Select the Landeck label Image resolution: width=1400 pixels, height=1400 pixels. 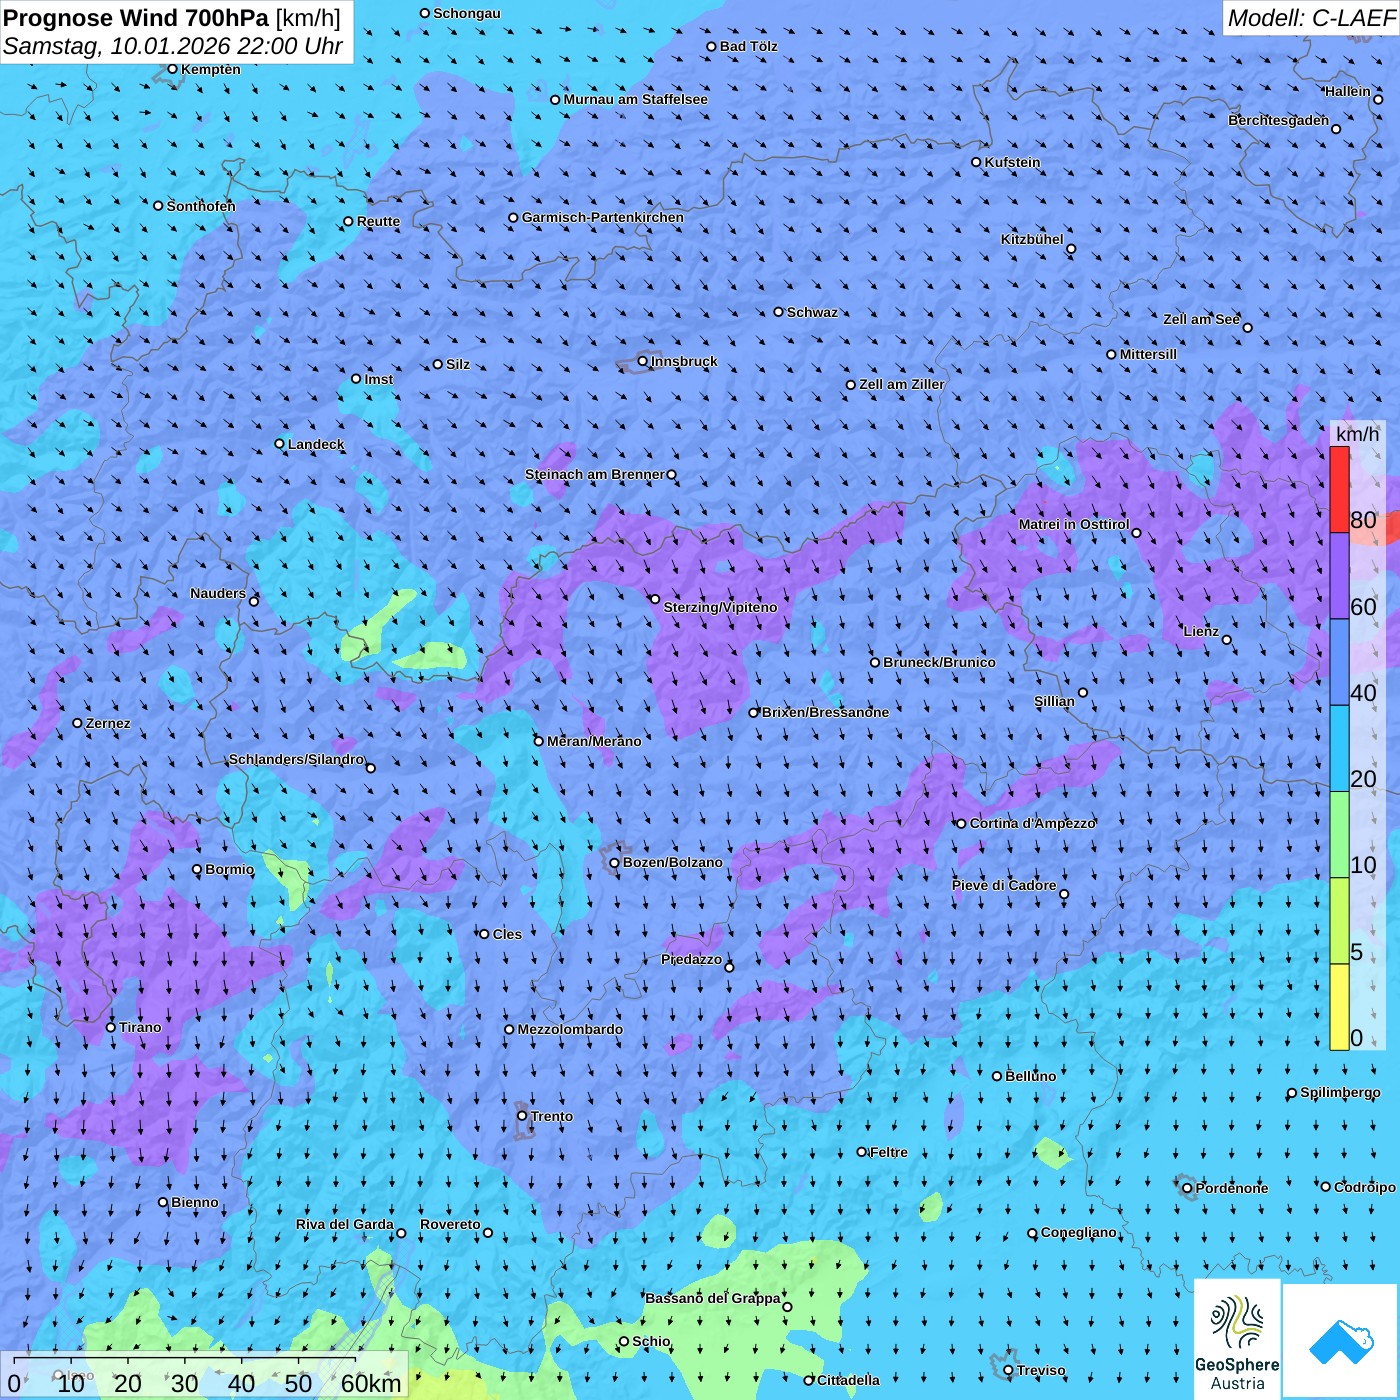(316, 444)
